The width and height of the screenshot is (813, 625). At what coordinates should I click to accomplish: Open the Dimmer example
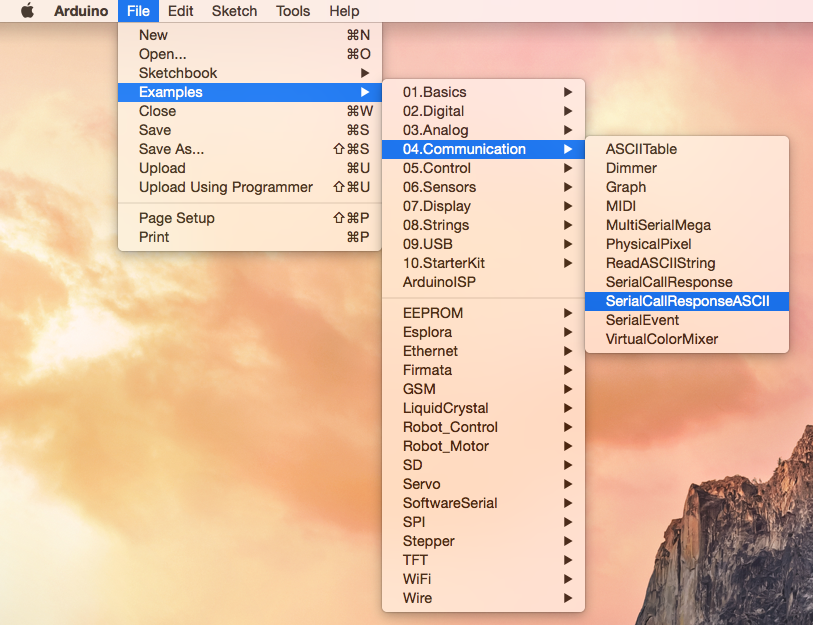(x=687, y=168)
